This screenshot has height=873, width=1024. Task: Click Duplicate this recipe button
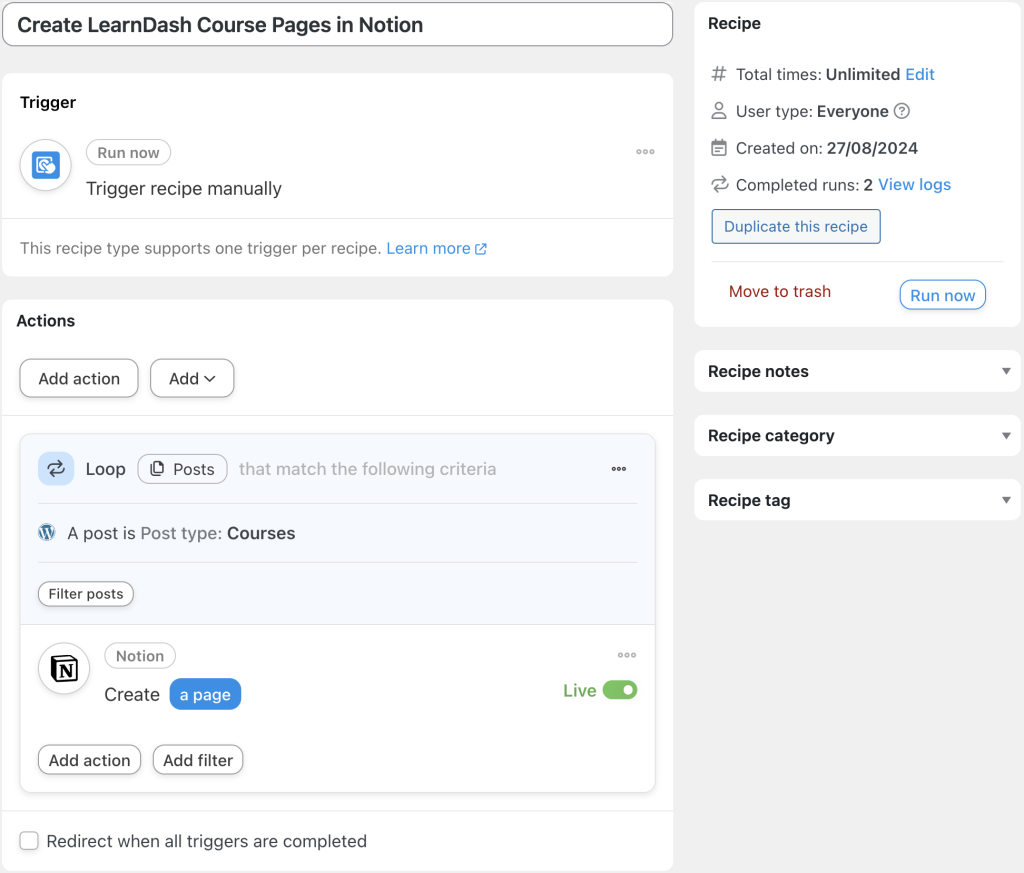coord(796,226)
